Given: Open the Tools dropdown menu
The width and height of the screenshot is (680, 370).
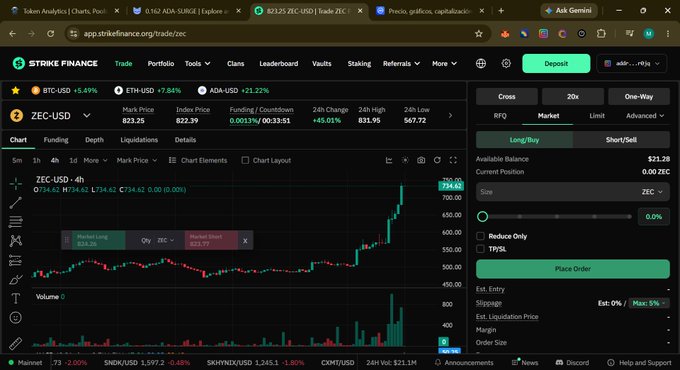Looking at the screenshot, I should (x=197, y=63).
